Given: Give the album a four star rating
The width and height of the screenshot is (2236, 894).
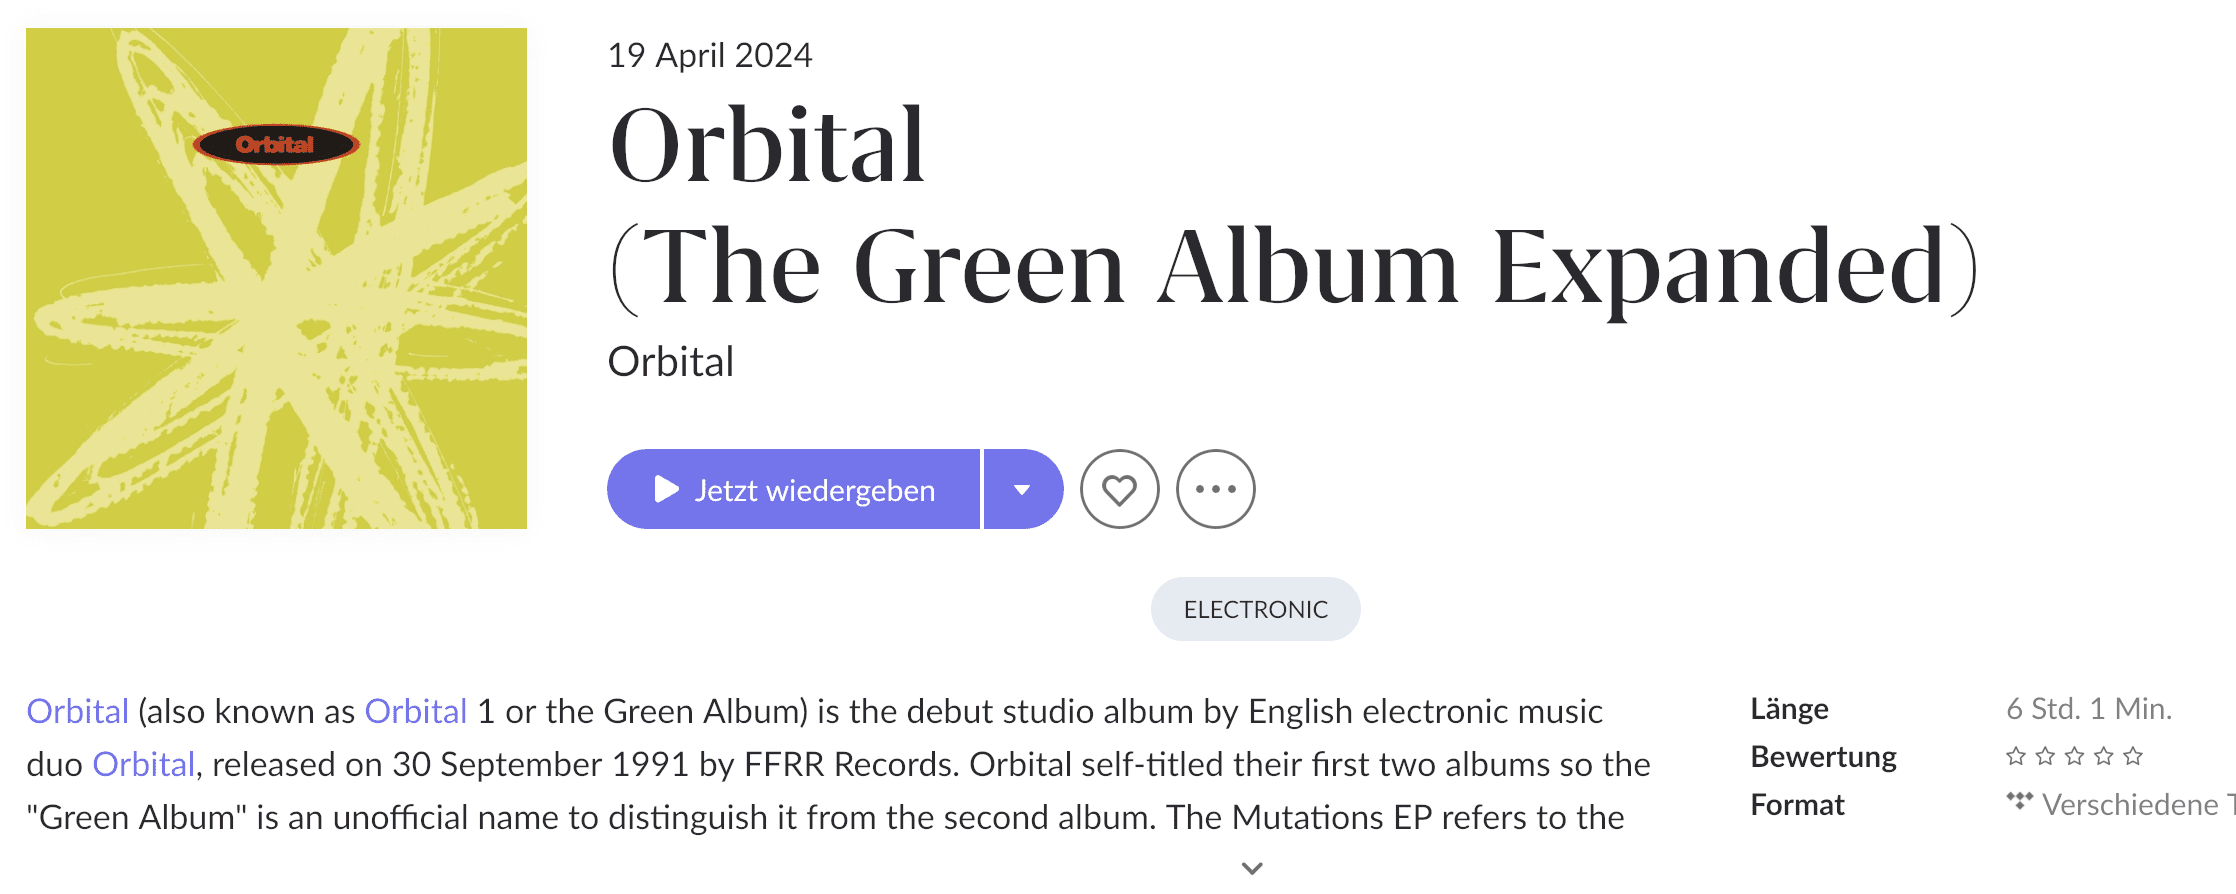Looking at the screenshot, I should 2104,756.
